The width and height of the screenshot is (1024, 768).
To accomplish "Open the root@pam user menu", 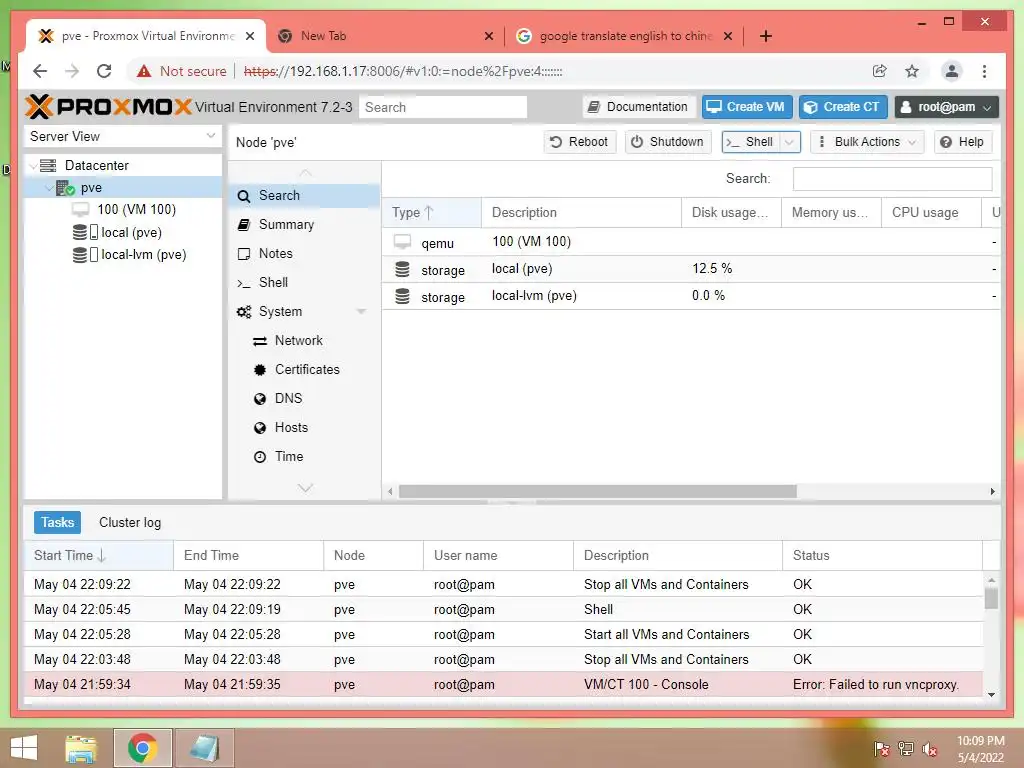I will 946,106.
